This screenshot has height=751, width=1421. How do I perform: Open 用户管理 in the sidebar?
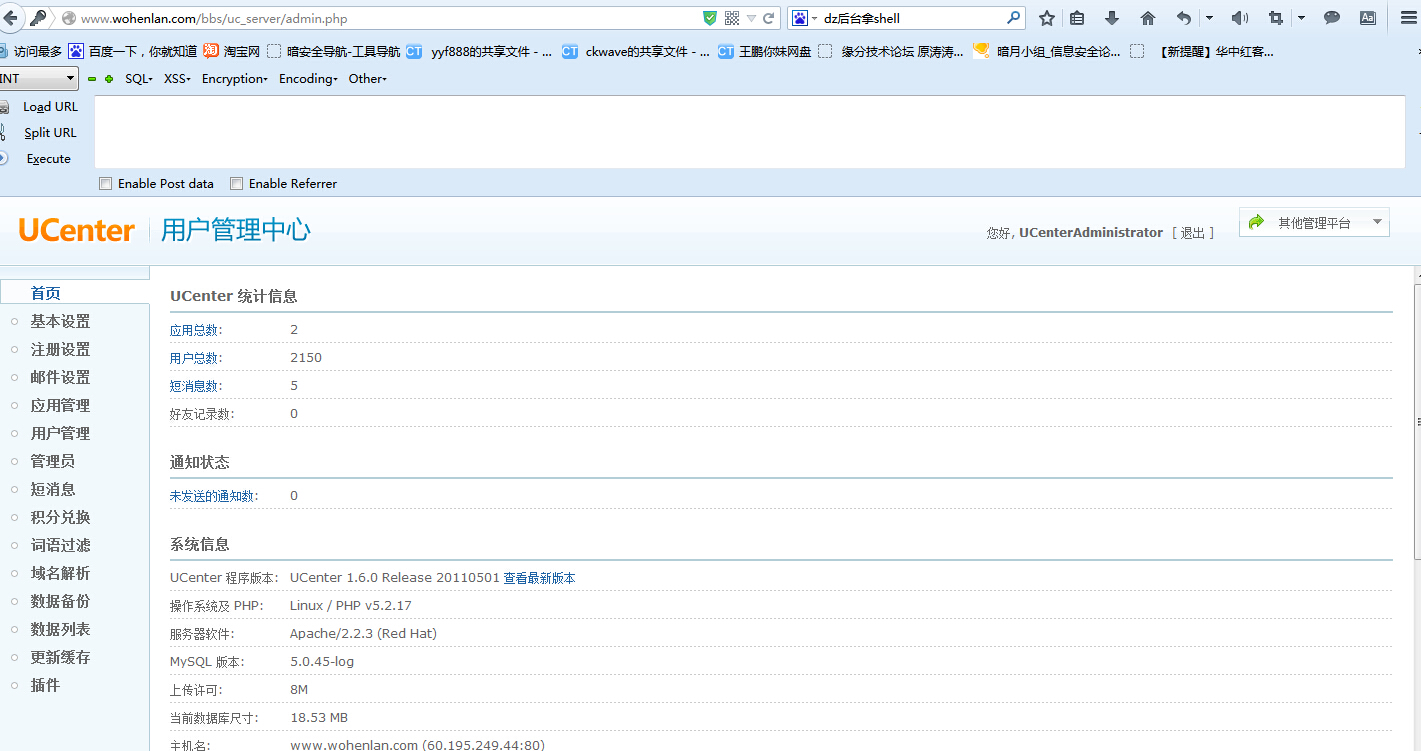tap(60, 433)
